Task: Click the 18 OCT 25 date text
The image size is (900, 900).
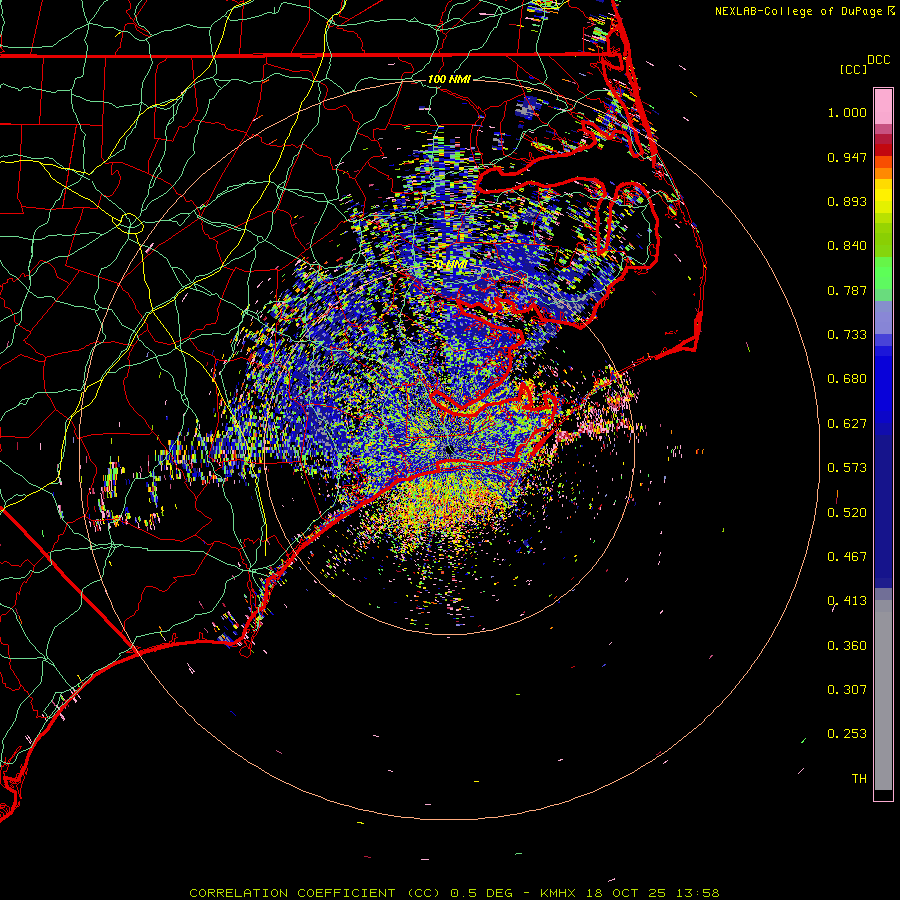Action: [x=626, y=893]
